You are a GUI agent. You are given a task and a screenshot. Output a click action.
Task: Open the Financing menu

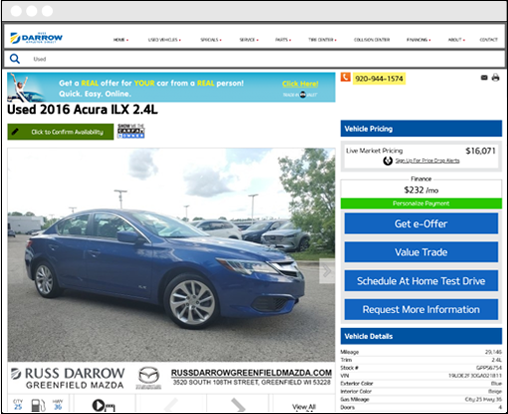(x=418, y=40)
